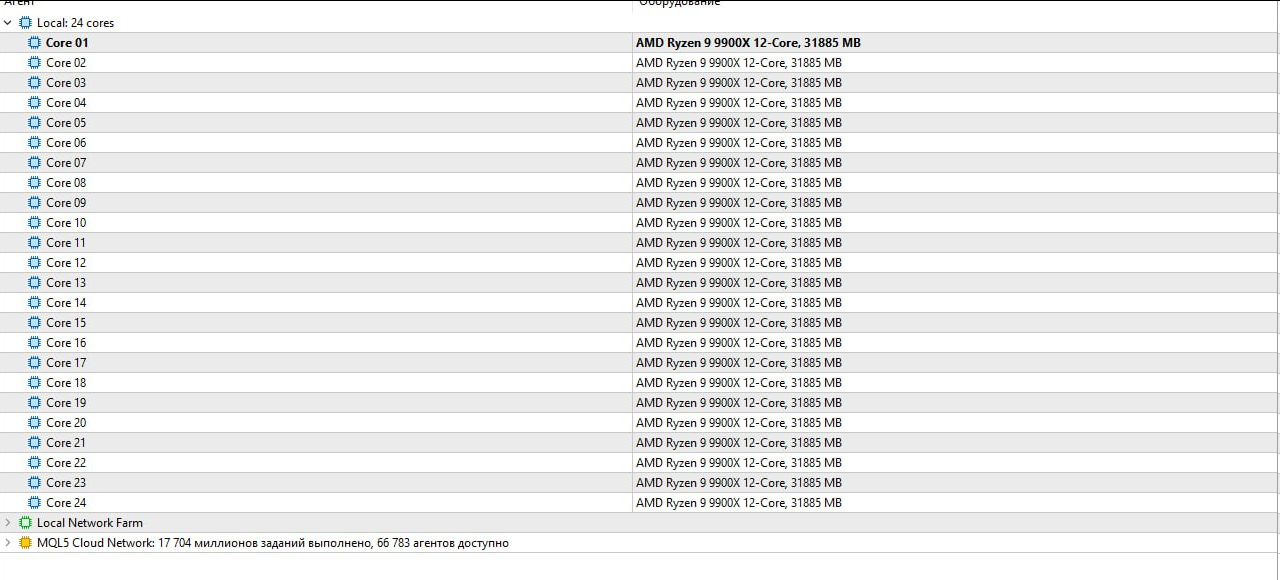
Task: Select the Core 24 label
Action: click(66, 502)
